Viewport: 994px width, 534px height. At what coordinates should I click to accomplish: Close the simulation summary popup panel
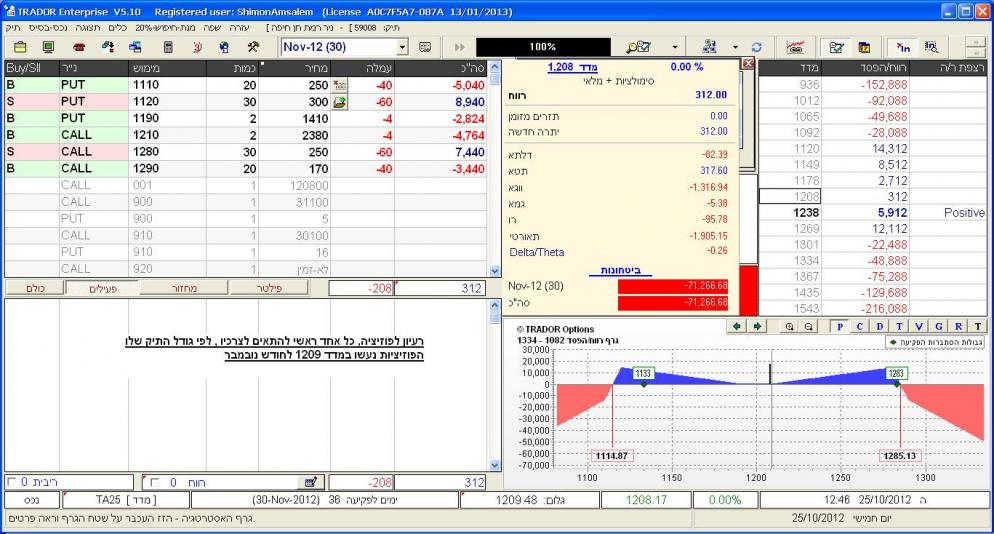click(749, 63)
